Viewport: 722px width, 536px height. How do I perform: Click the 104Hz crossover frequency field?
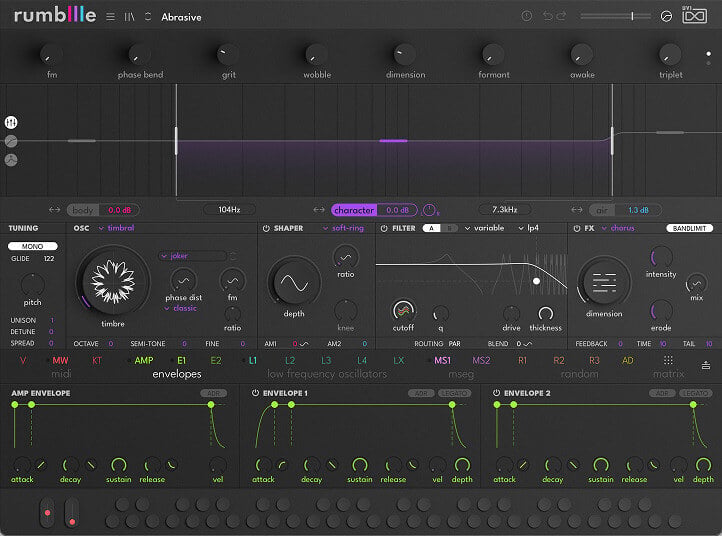click(229, 210)
